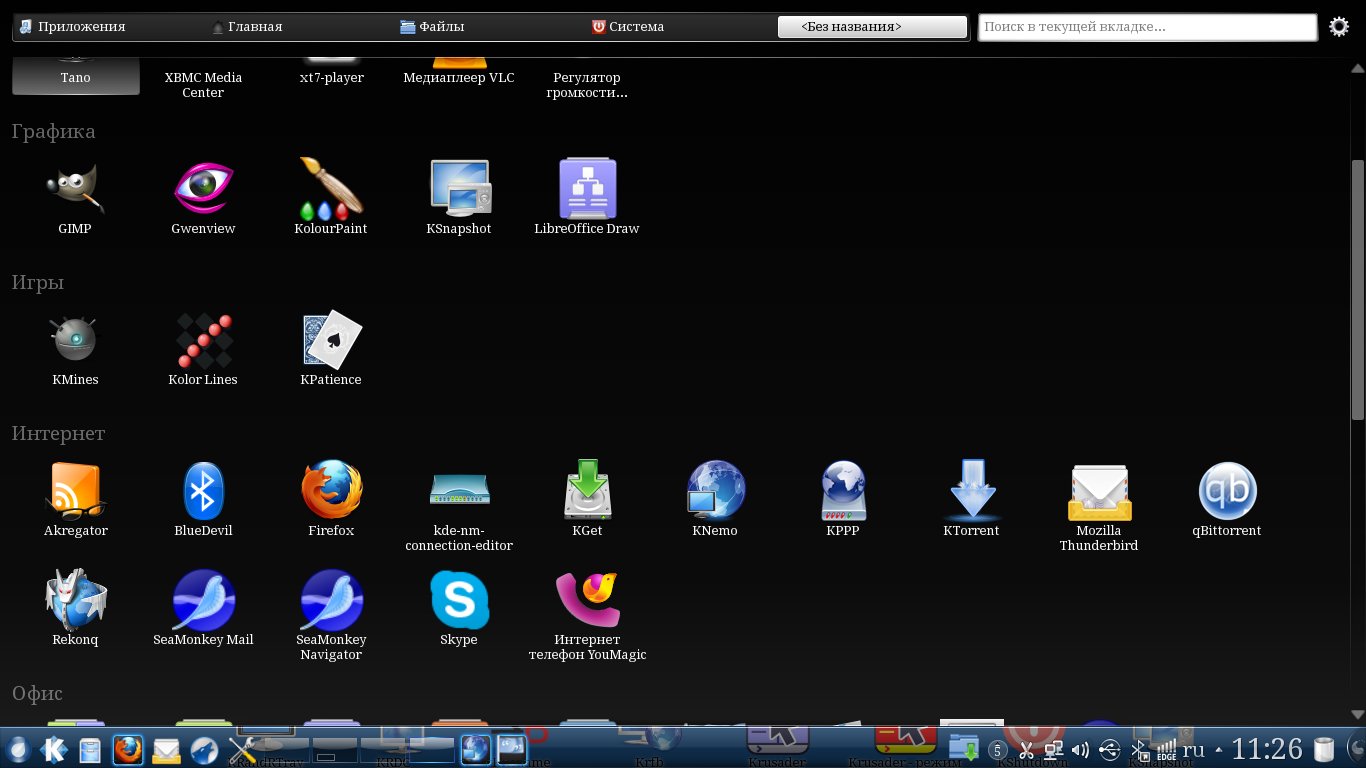Viewport: 1366px width, 768px height.
Task: Click the Интернет category heading
Action: click(59, 433)
